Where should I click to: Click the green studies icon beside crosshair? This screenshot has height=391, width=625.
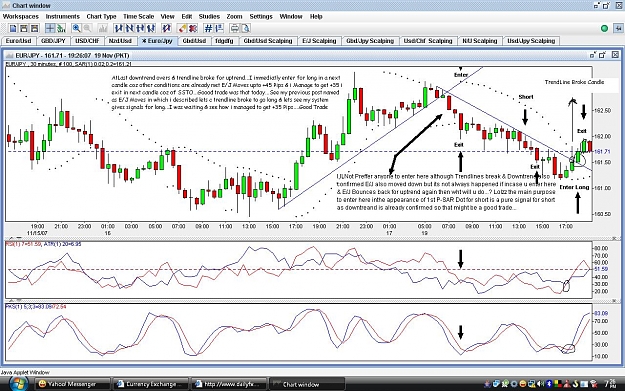(x=61, y=28)
